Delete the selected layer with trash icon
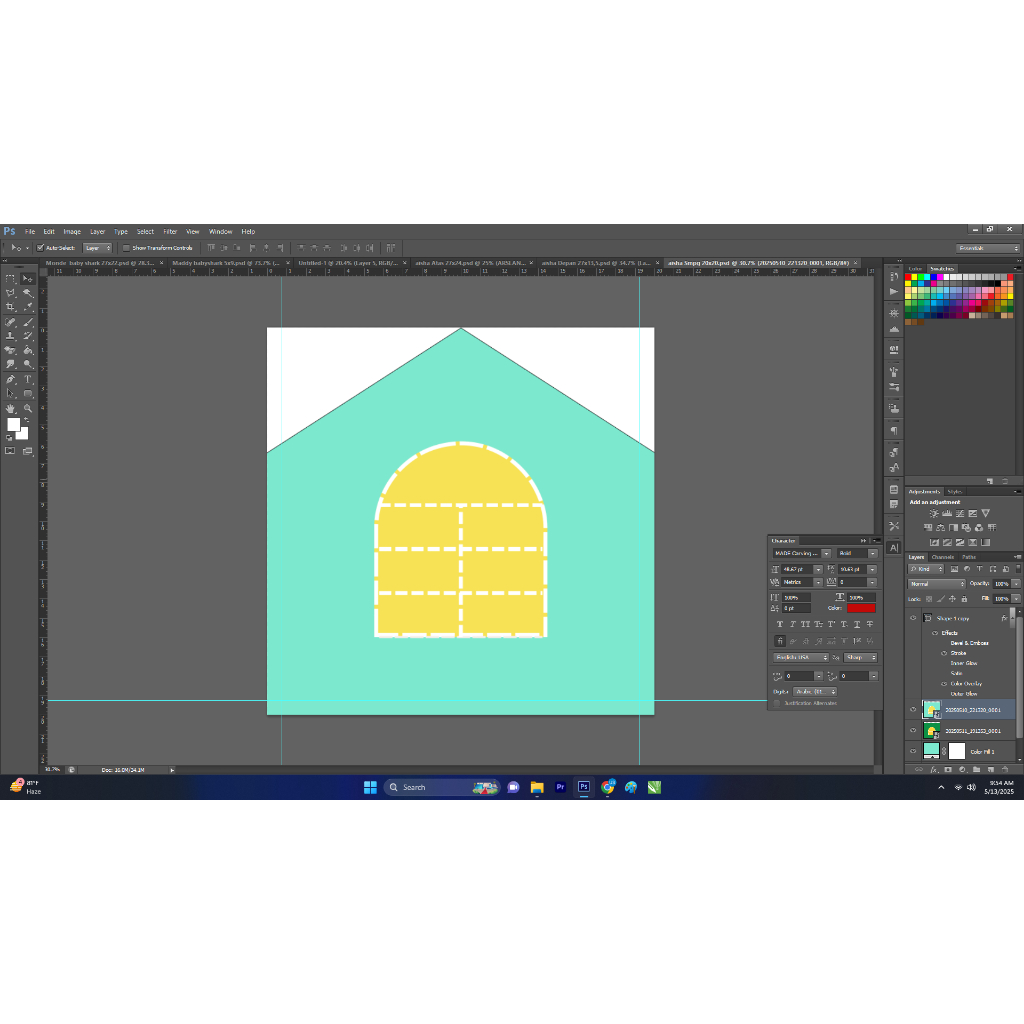Image resolution: width=1024 pixels, height=1024 pixels. click(1005, 770)
